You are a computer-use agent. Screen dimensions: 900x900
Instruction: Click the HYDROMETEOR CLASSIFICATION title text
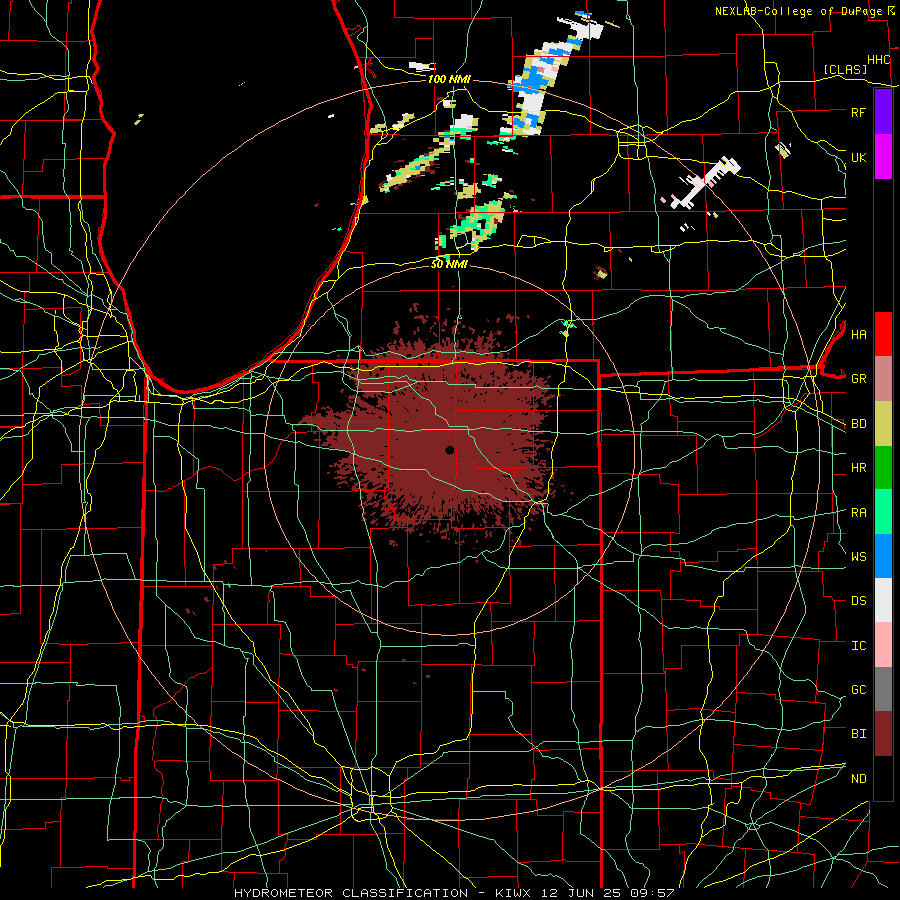point(351,893)
